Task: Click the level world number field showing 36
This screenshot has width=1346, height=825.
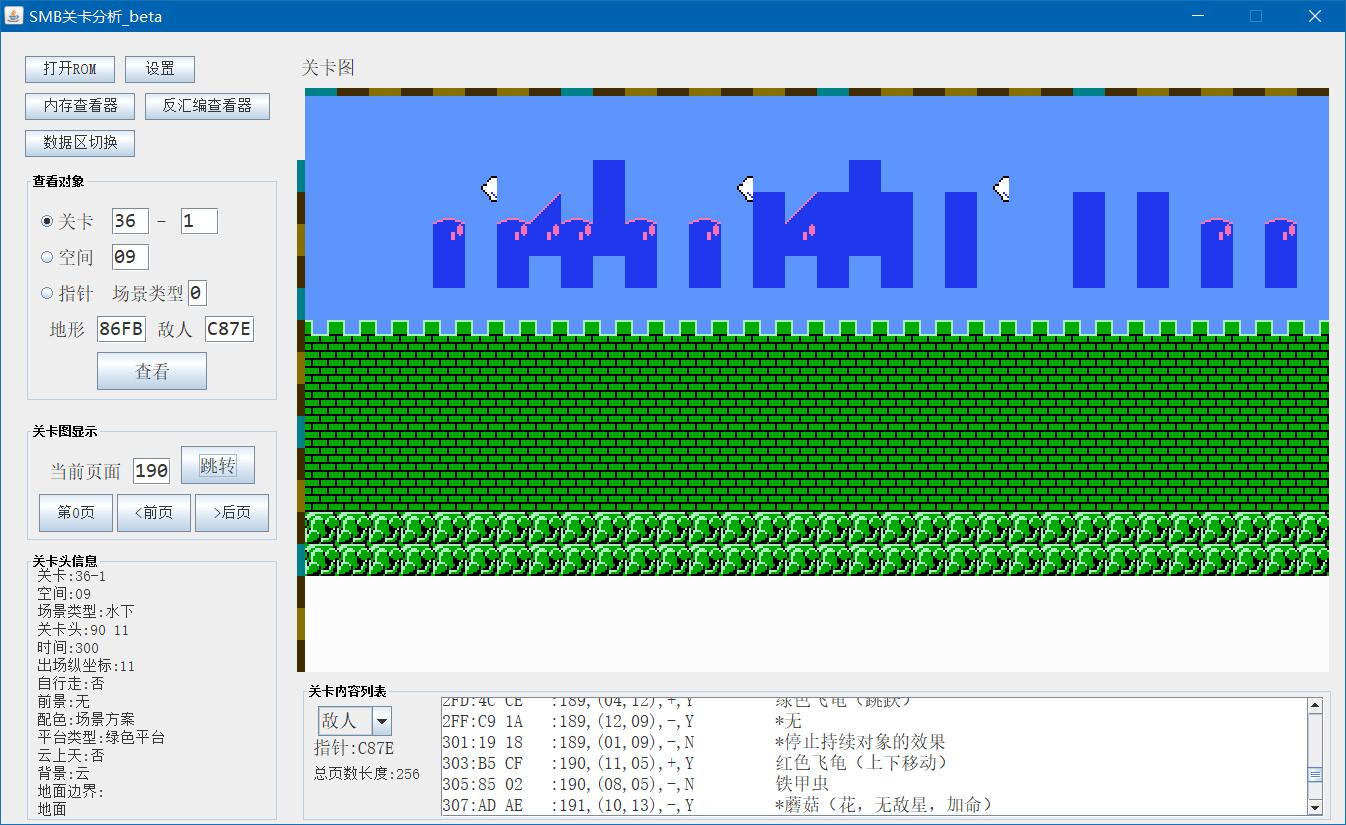Action: (x=130, y=221)
